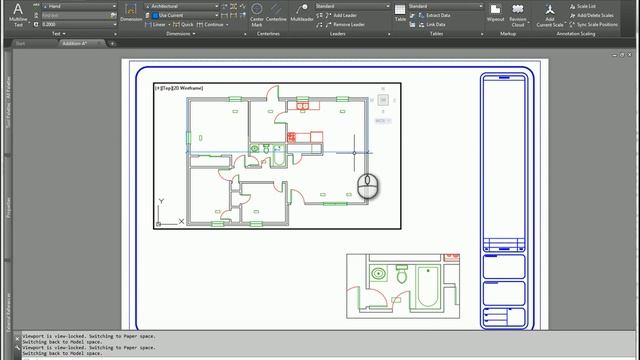This screenshot has width=640, height=360.
Task: Open the text height 0.2000 dropdown
Action: point(114,24)
